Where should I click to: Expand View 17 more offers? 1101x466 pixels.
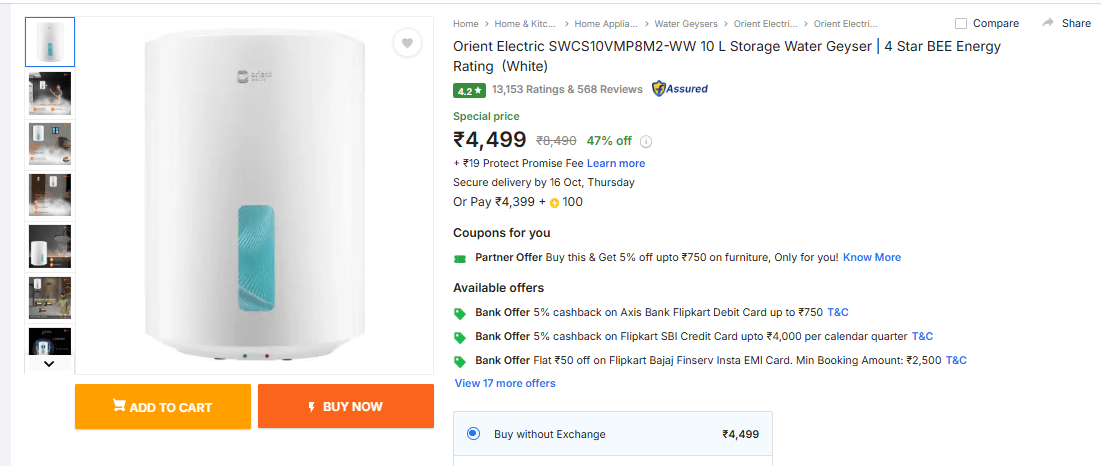pos(505,383)
